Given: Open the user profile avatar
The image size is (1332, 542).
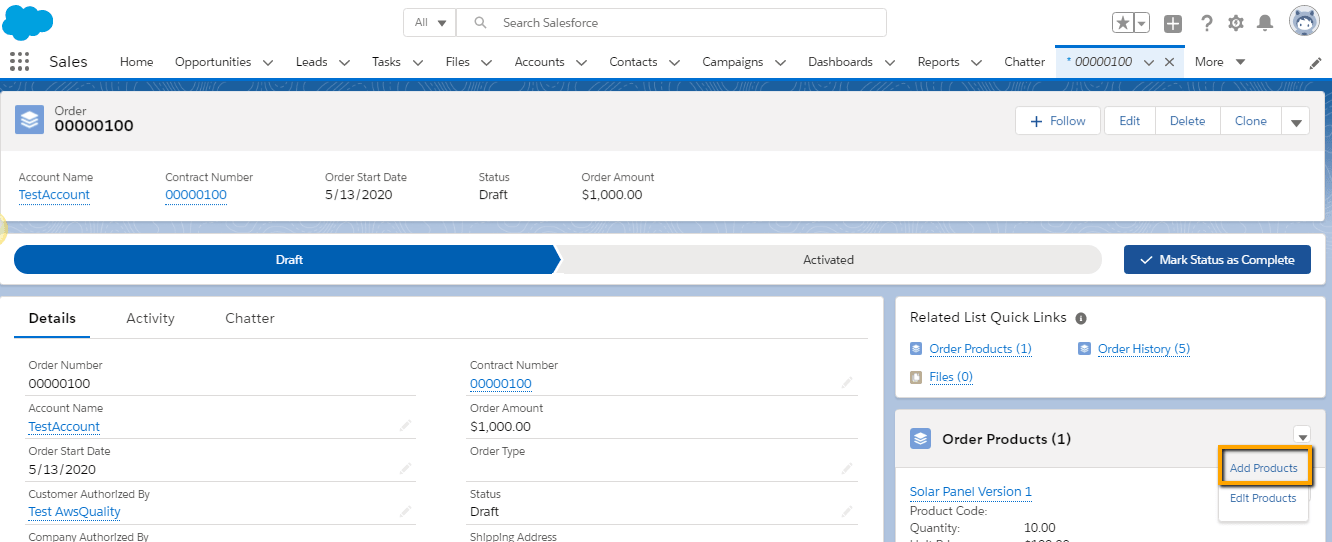Looking at the screenshot, I should pos(1304,21).
